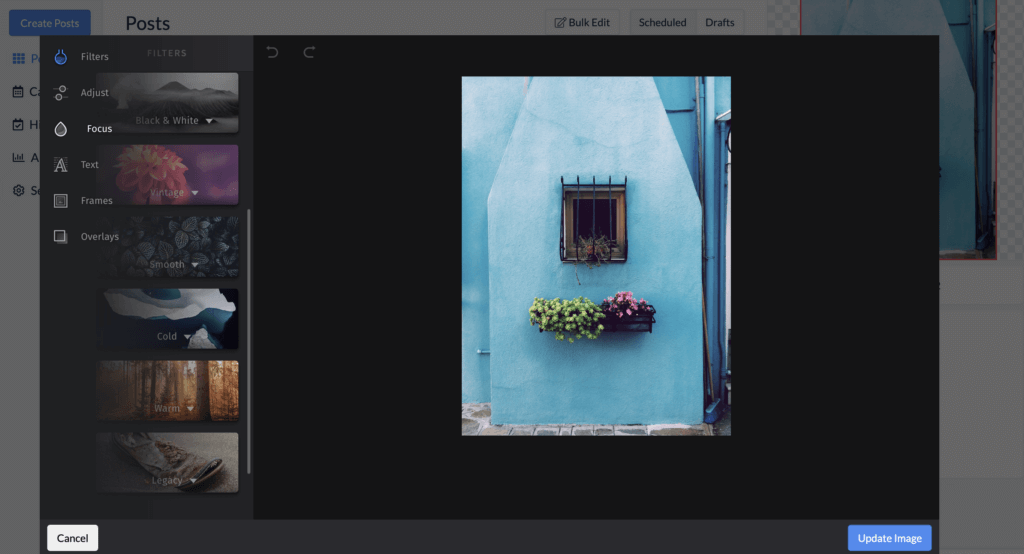Click the history check-calendar icon in sidebar
This screenshot has width=1024, height=554.
click(x=18, y=124)
